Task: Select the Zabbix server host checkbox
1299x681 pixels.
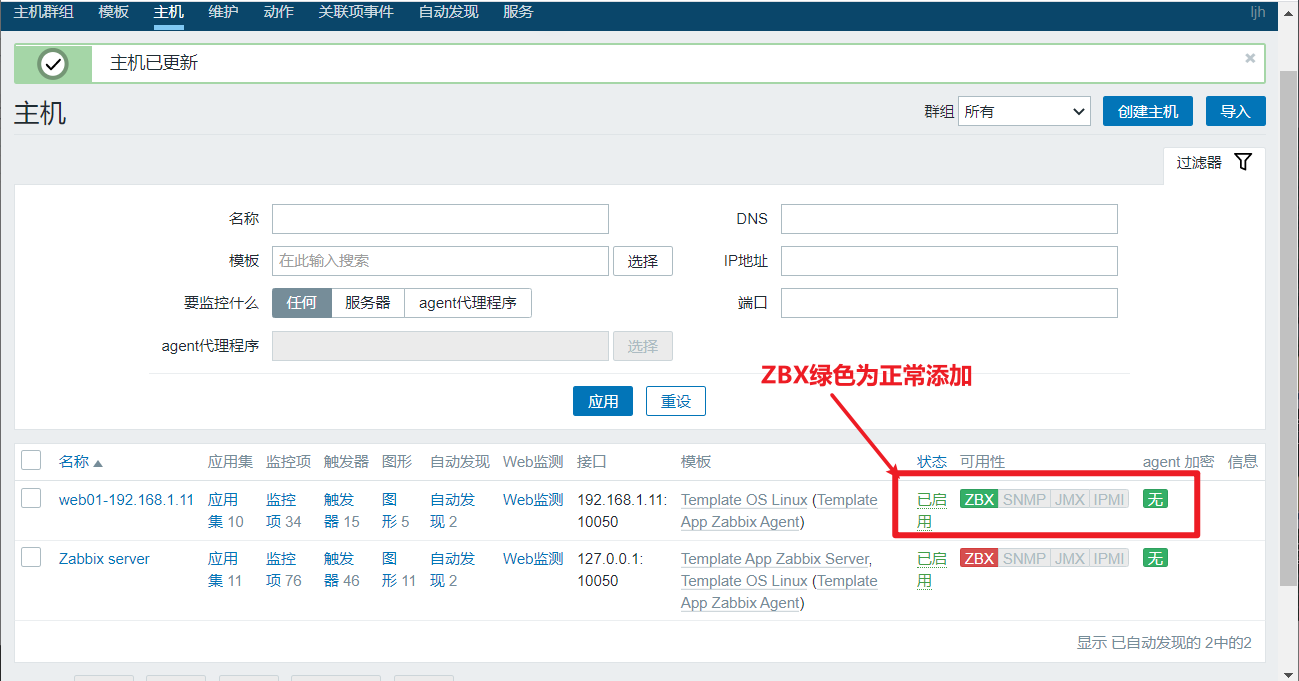Action: click(31, 557)
